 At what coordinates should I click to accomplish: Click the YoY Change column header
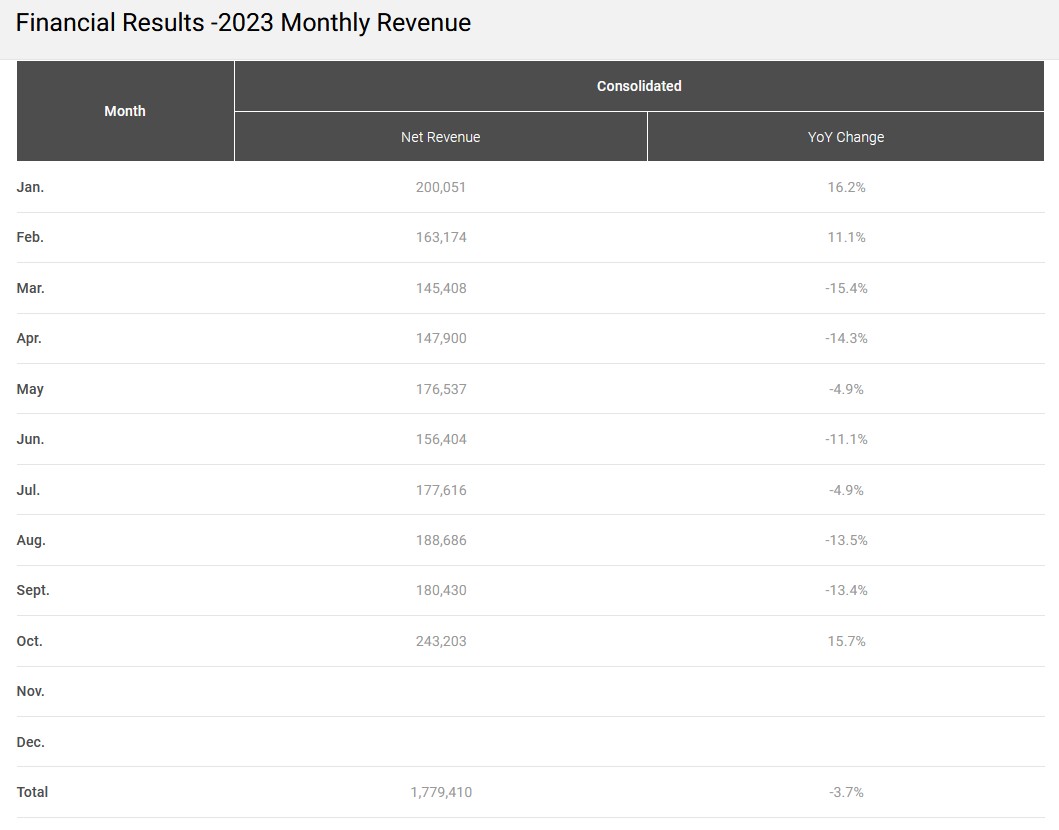click(x=845, y=137)
